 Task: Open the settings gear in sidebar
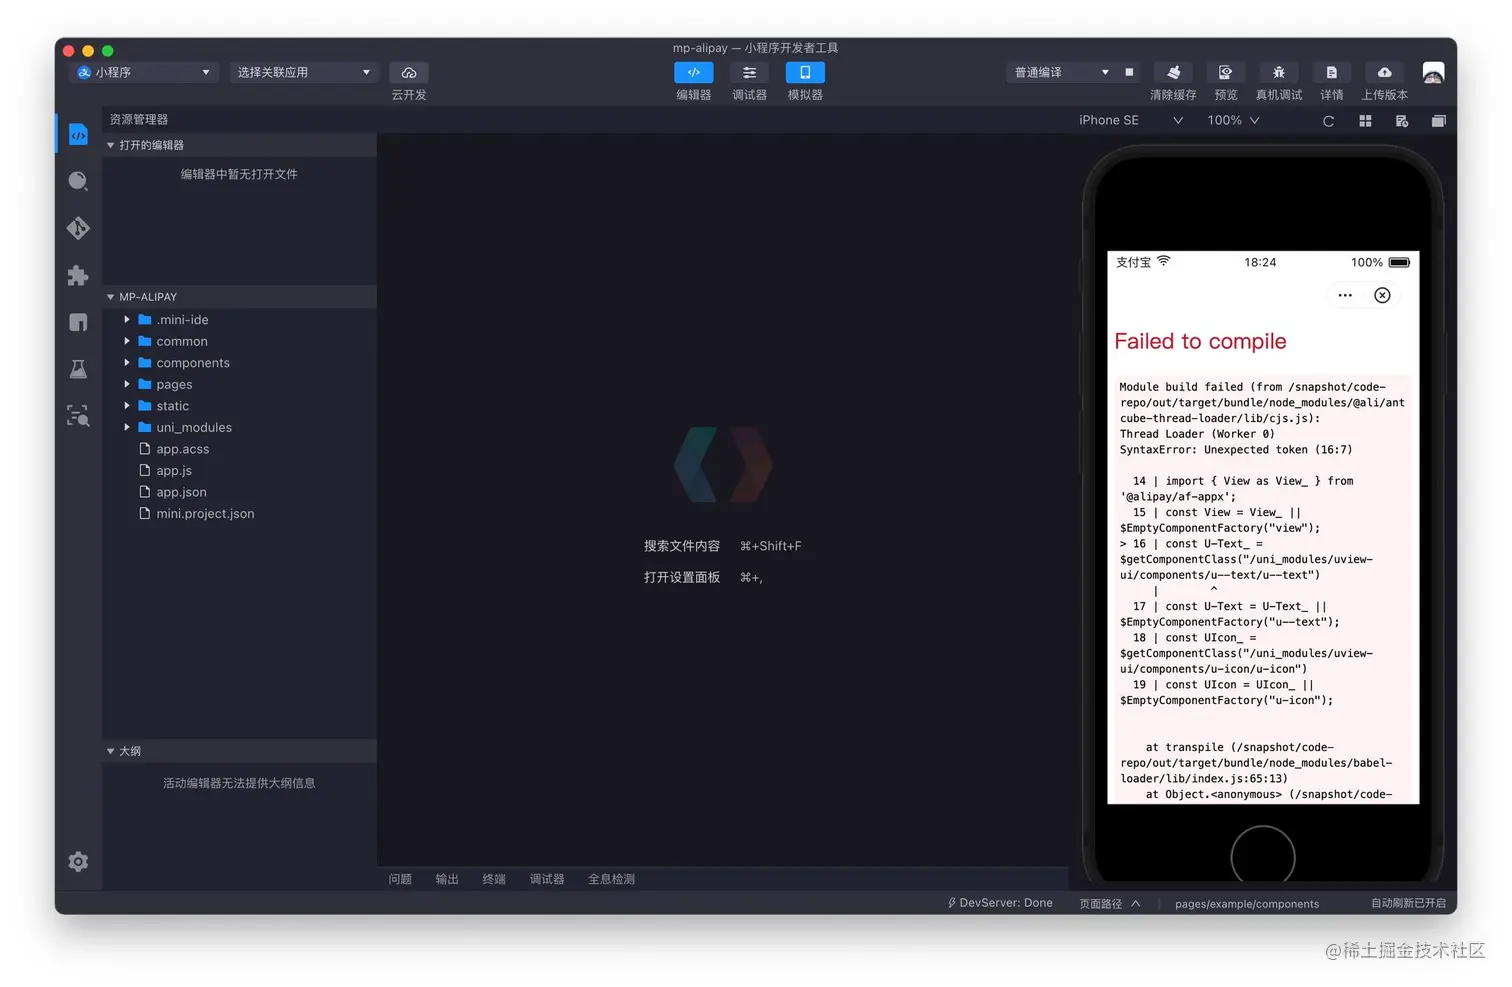pyautogui.click(x=78, y=861)
